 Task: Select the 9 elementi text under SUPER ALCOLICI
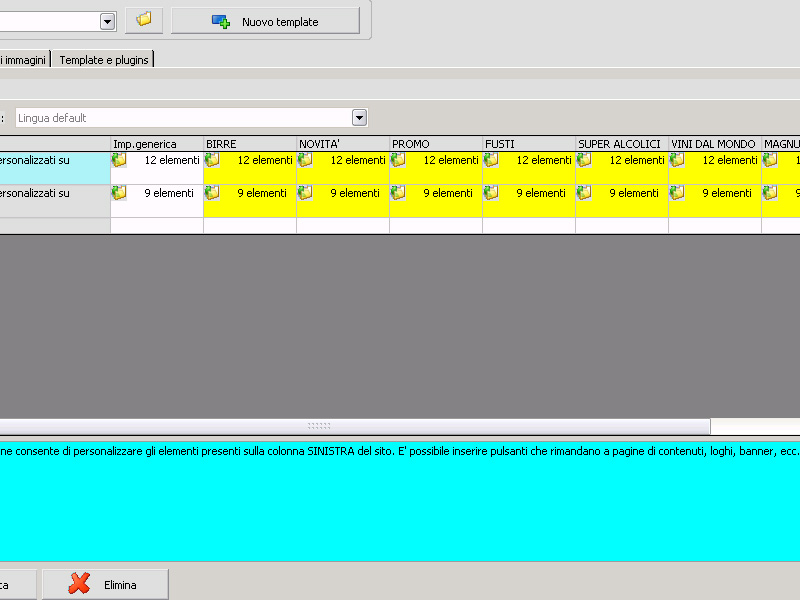click(x=634, y=193)
